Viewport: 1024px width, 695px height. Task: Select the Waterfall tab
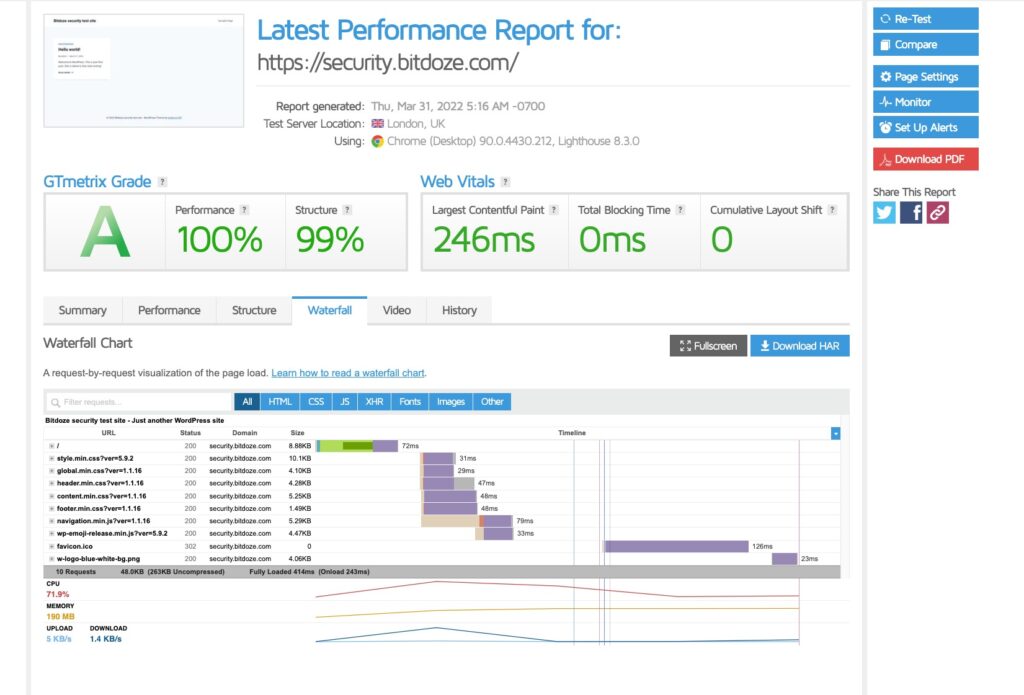click(x=330, y=310)
